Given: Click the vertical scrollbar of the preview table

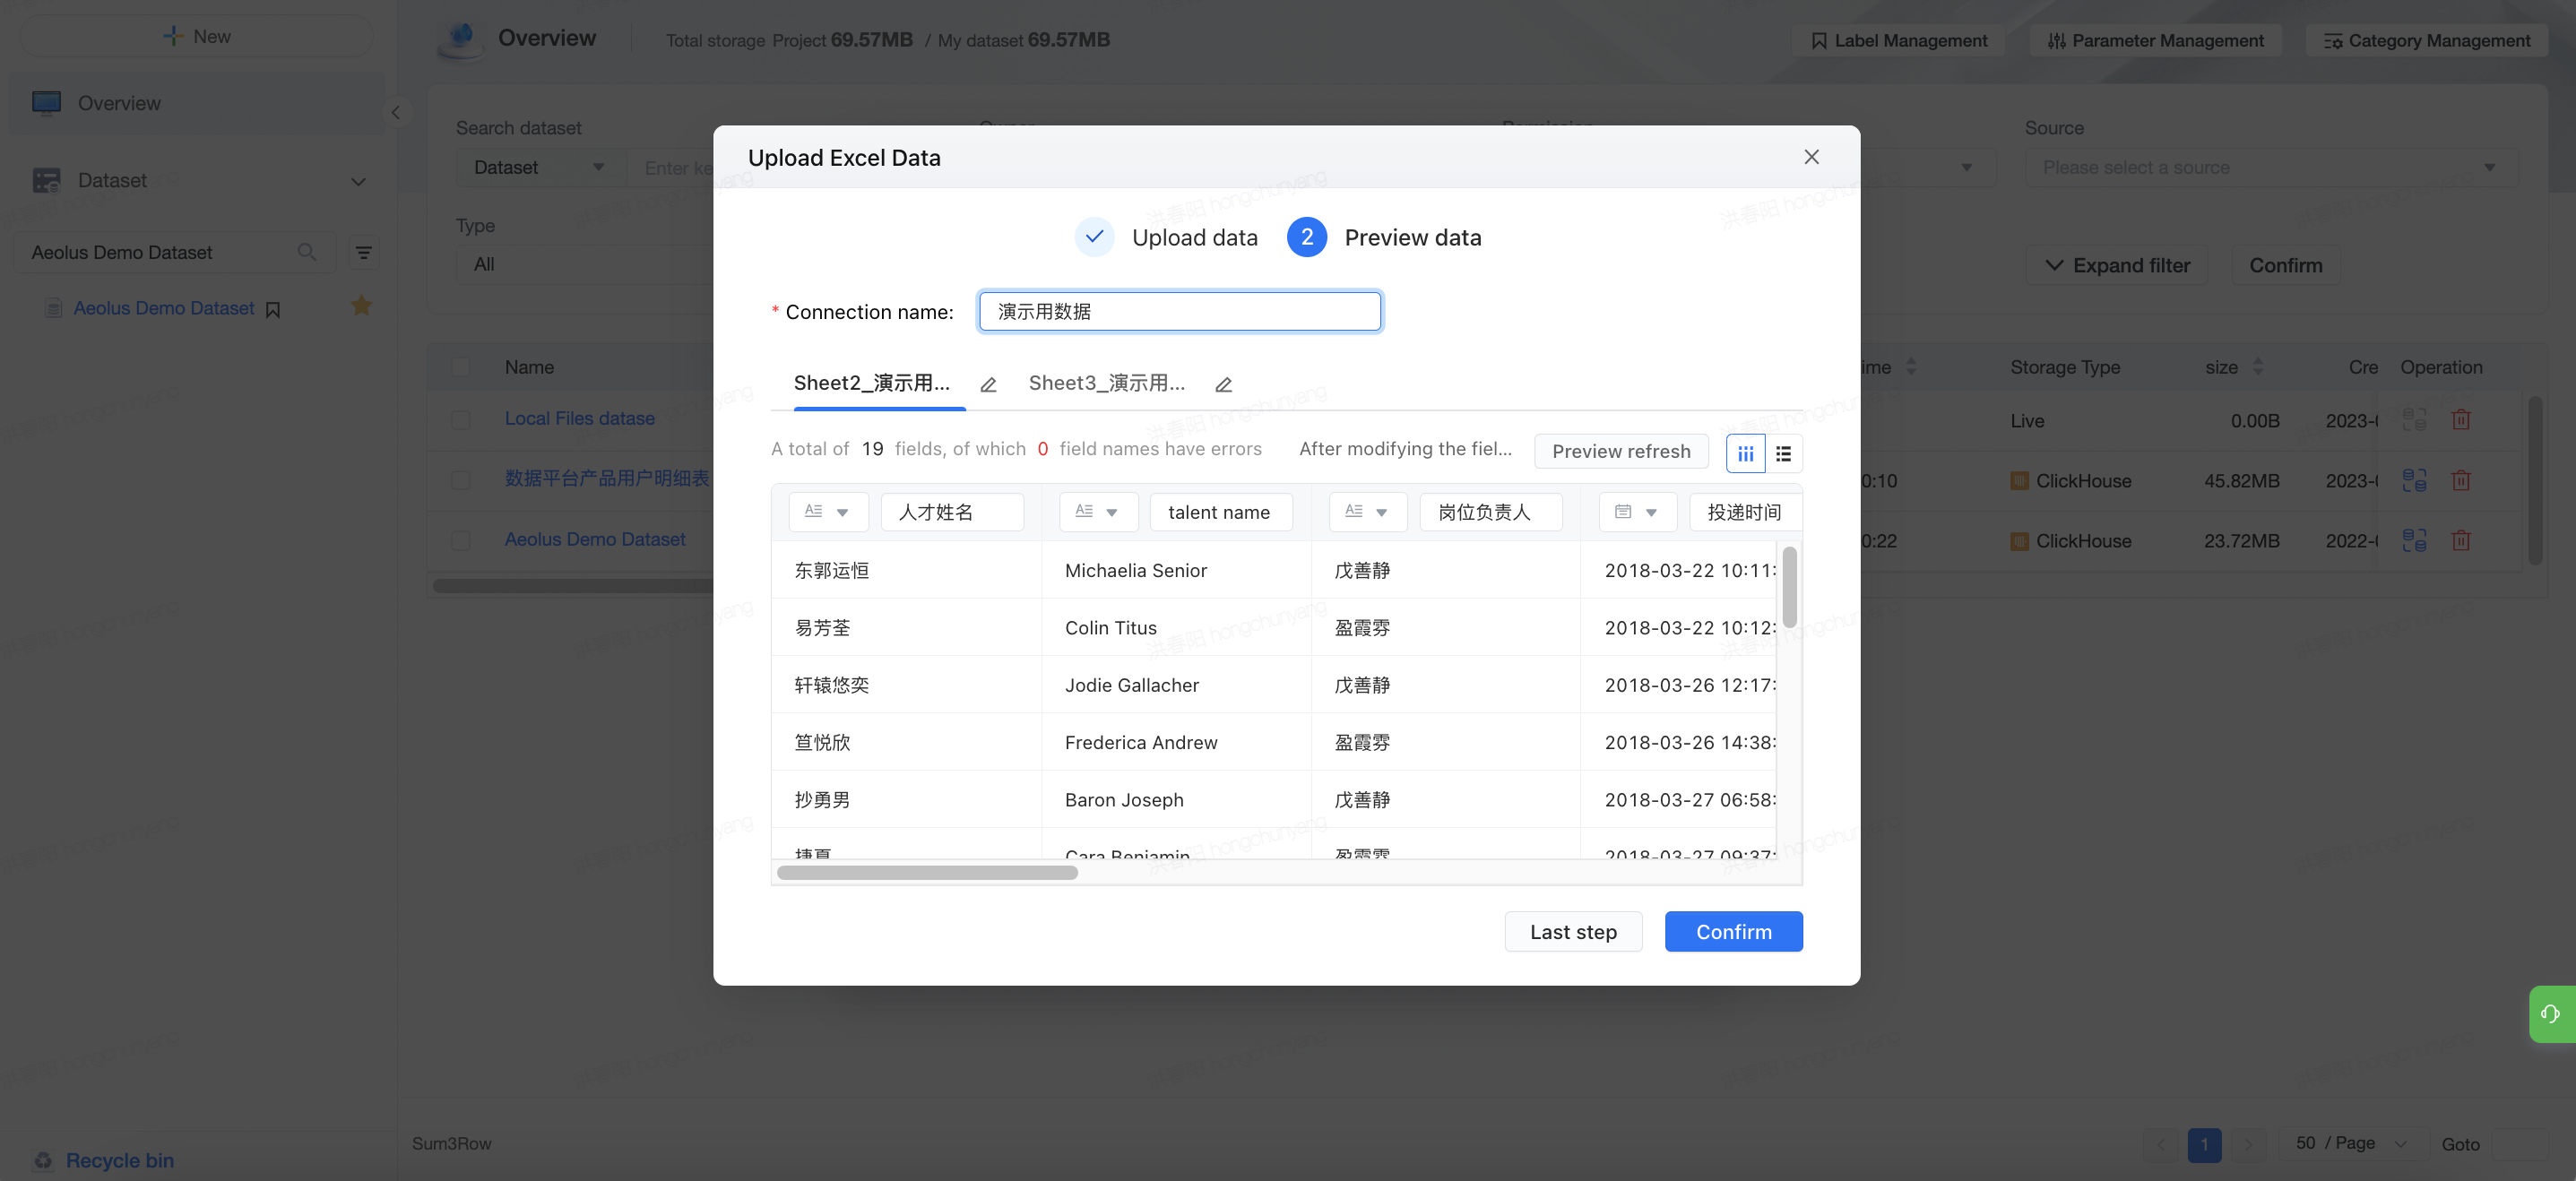Looking at the screenshot, I should pyautogui.click(x=1789, y=587).
